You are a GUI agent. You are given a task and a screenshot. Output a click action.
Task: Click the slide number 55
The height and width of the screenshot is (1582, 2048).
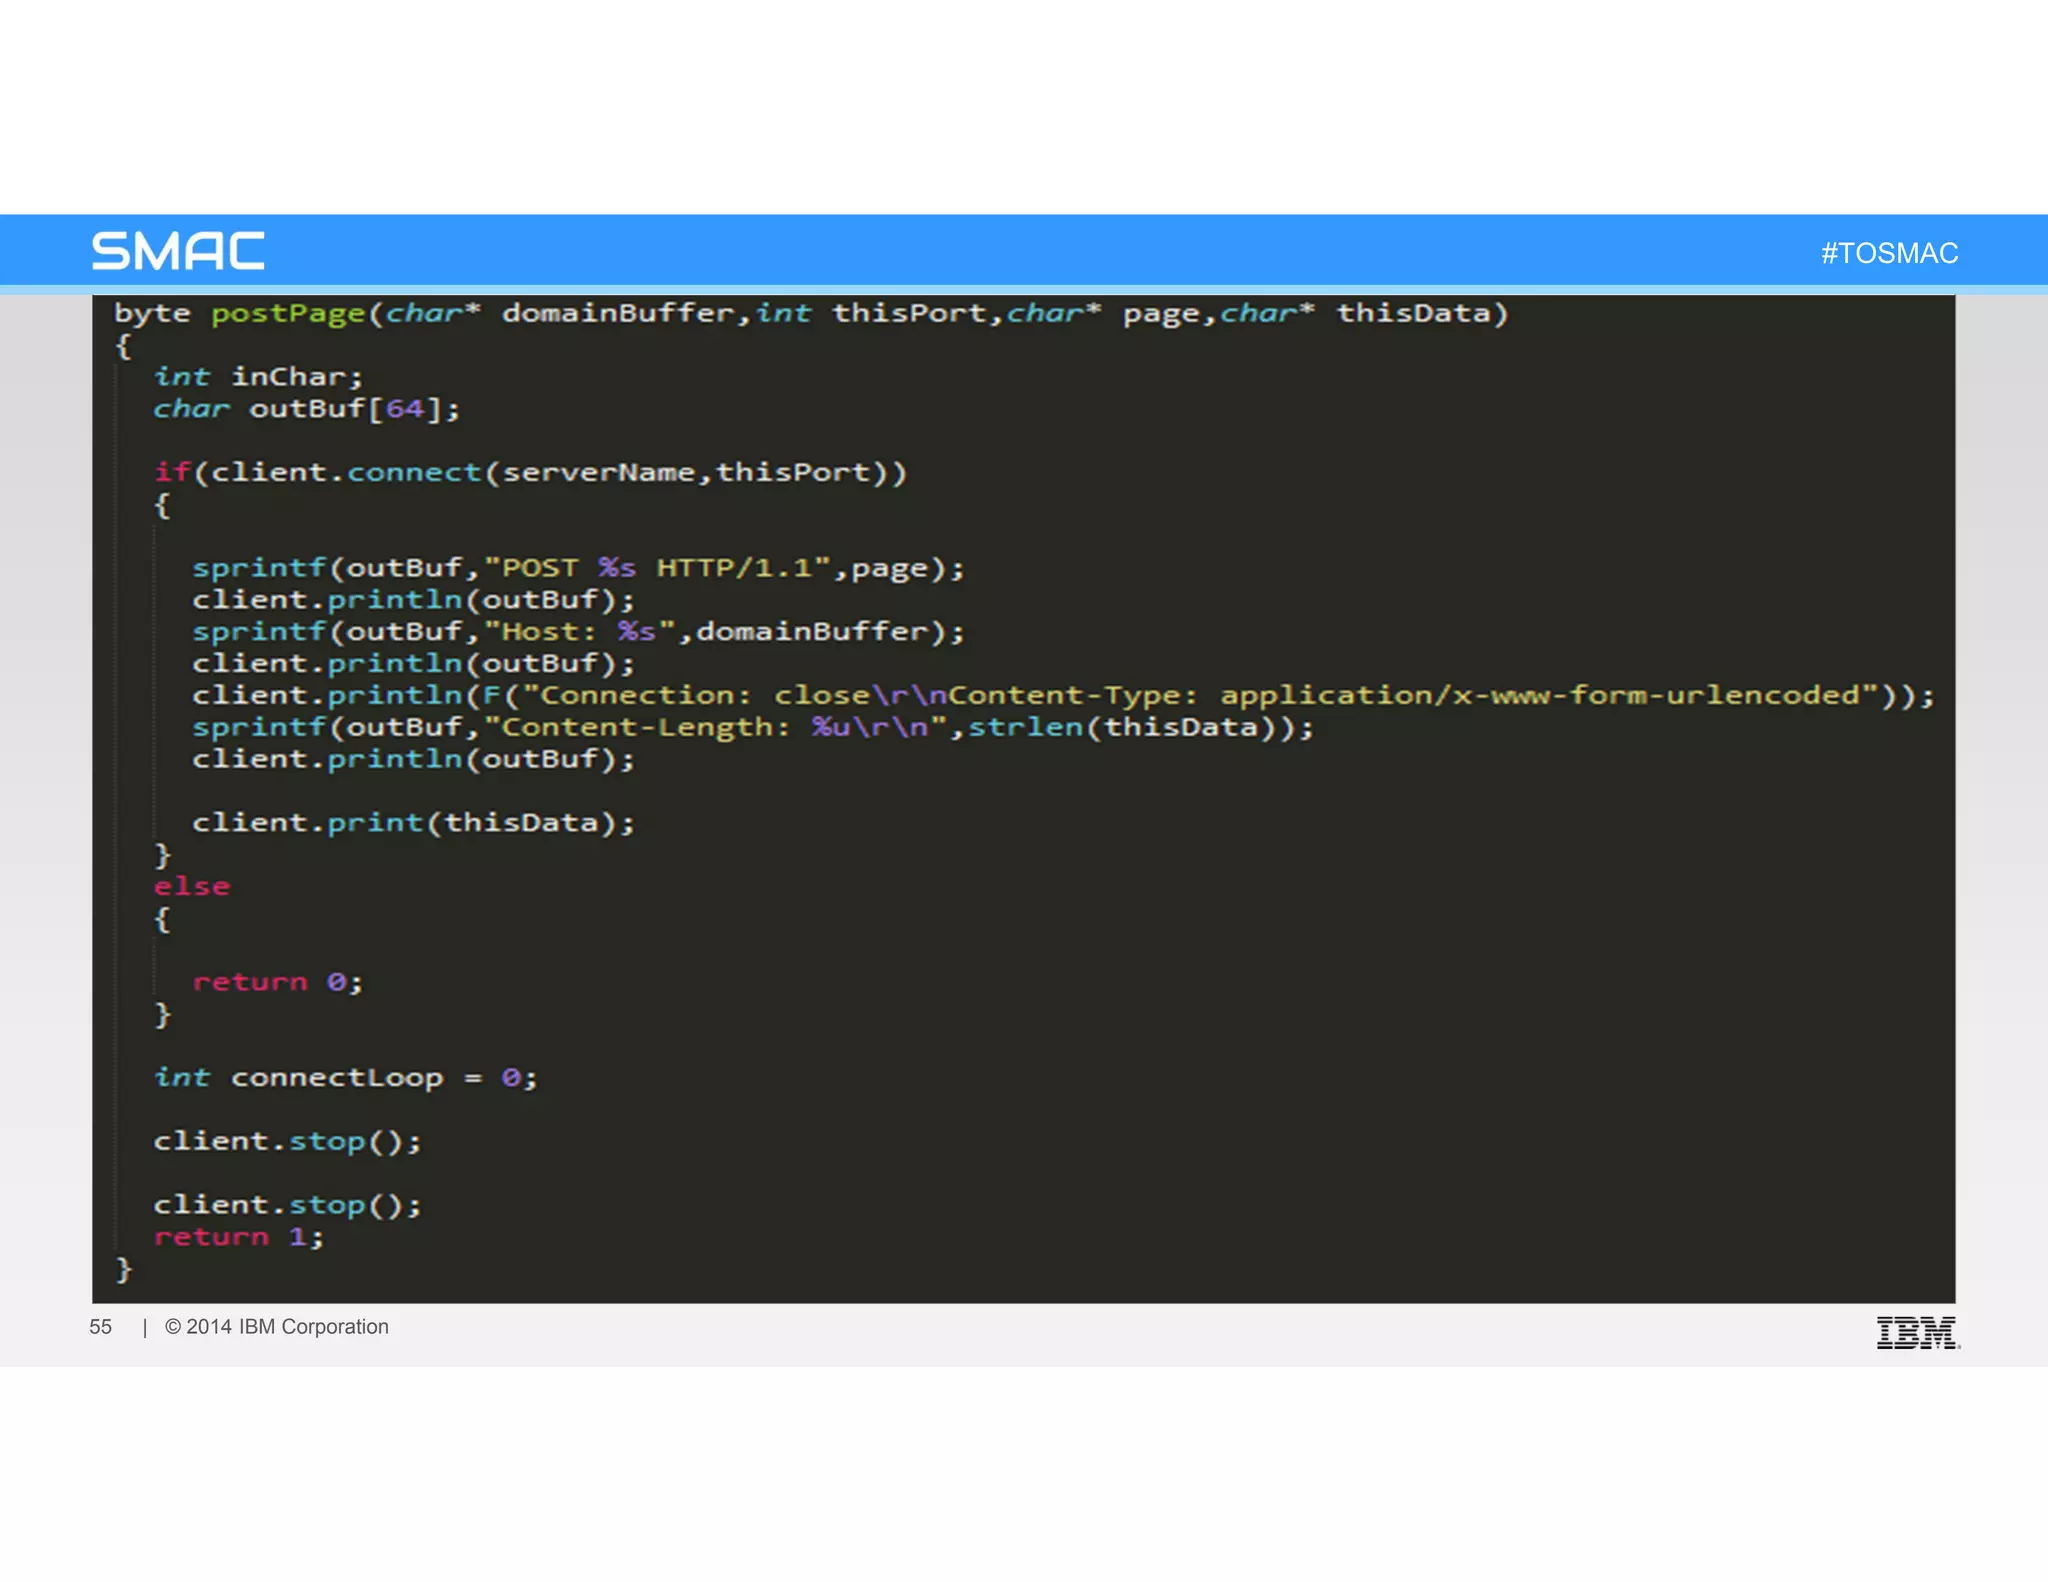100,1327
